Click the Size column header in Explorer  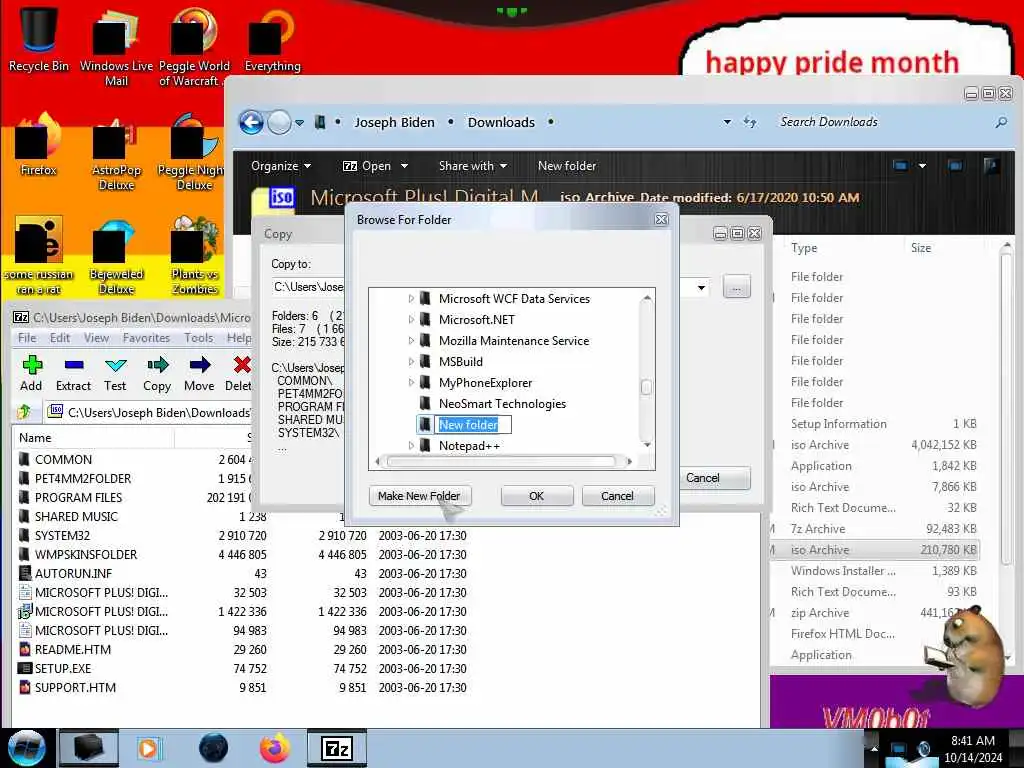tap(921, 248)
